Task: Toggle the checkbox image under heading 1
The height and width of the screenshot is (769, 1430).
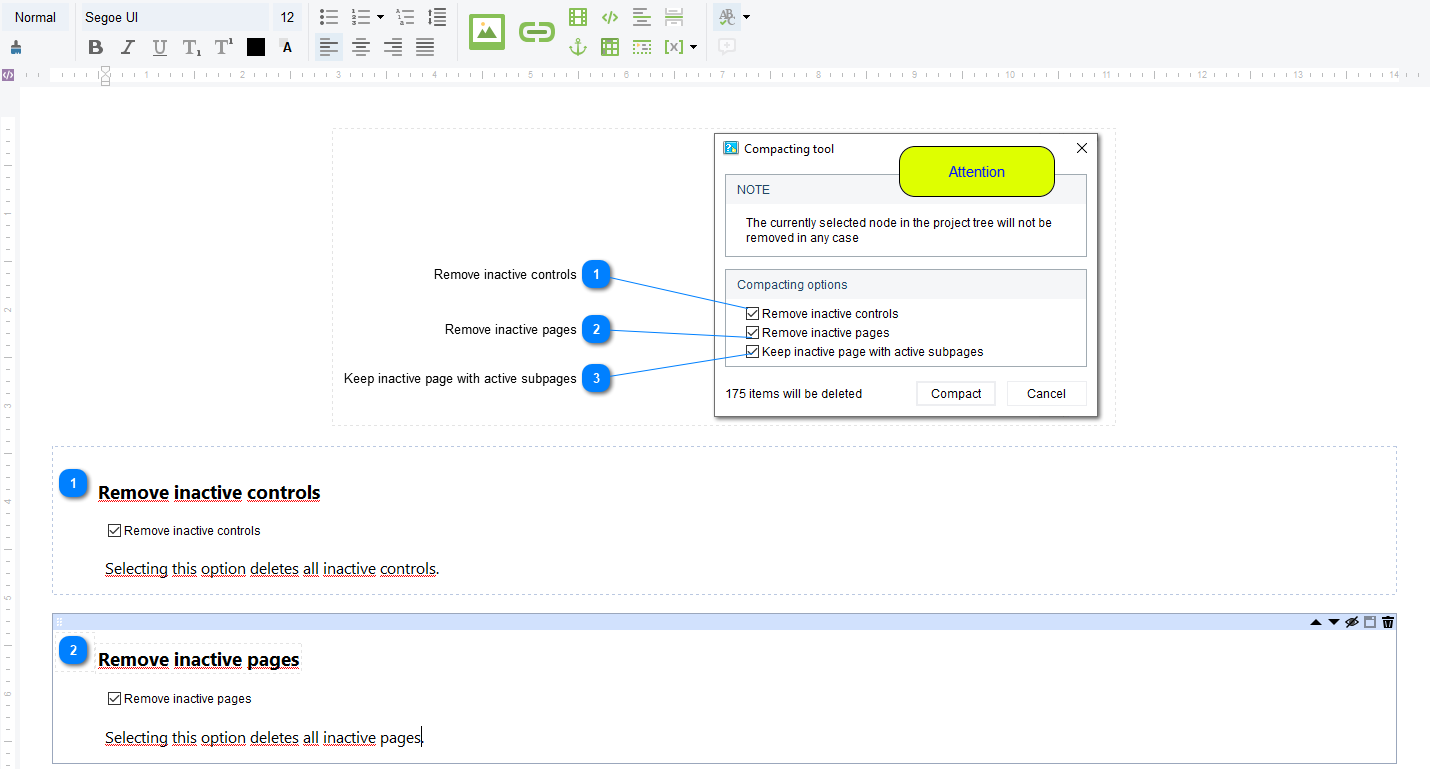Action: [114, 531]
